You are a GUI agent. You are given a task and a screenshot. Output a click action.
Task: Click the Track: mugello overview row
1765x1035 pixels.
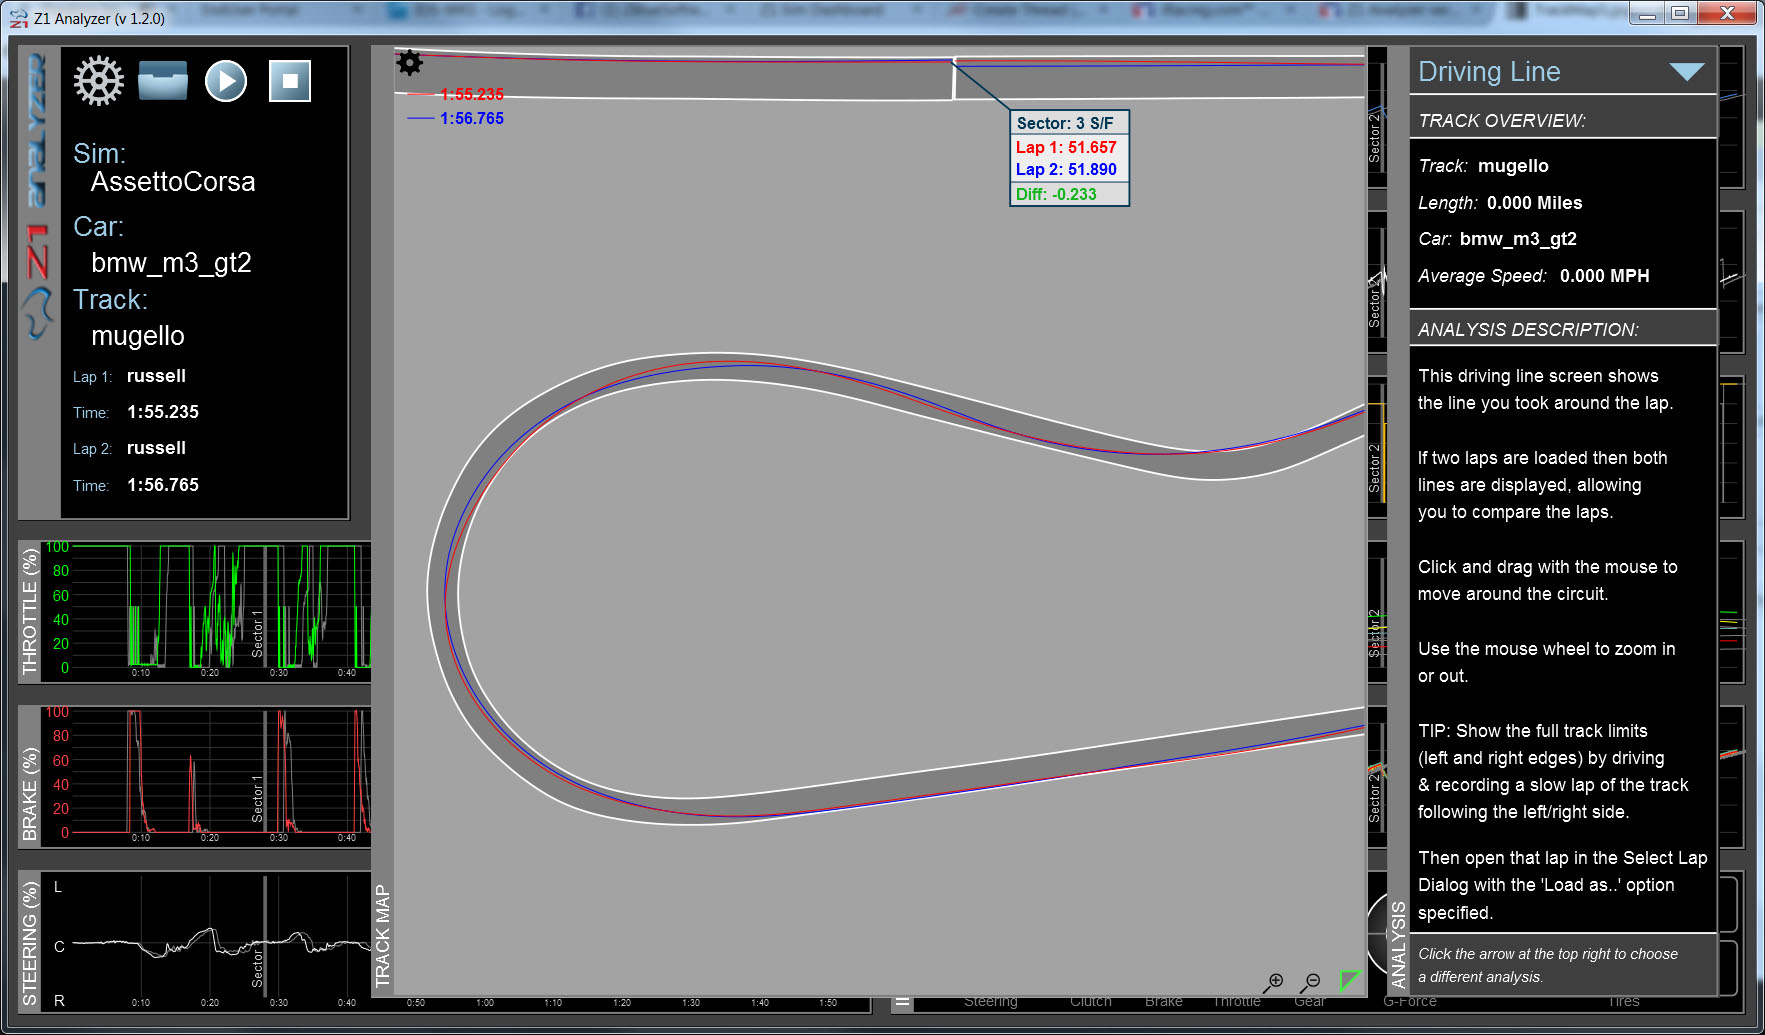pyautogui.click(x=1483, y=166)
